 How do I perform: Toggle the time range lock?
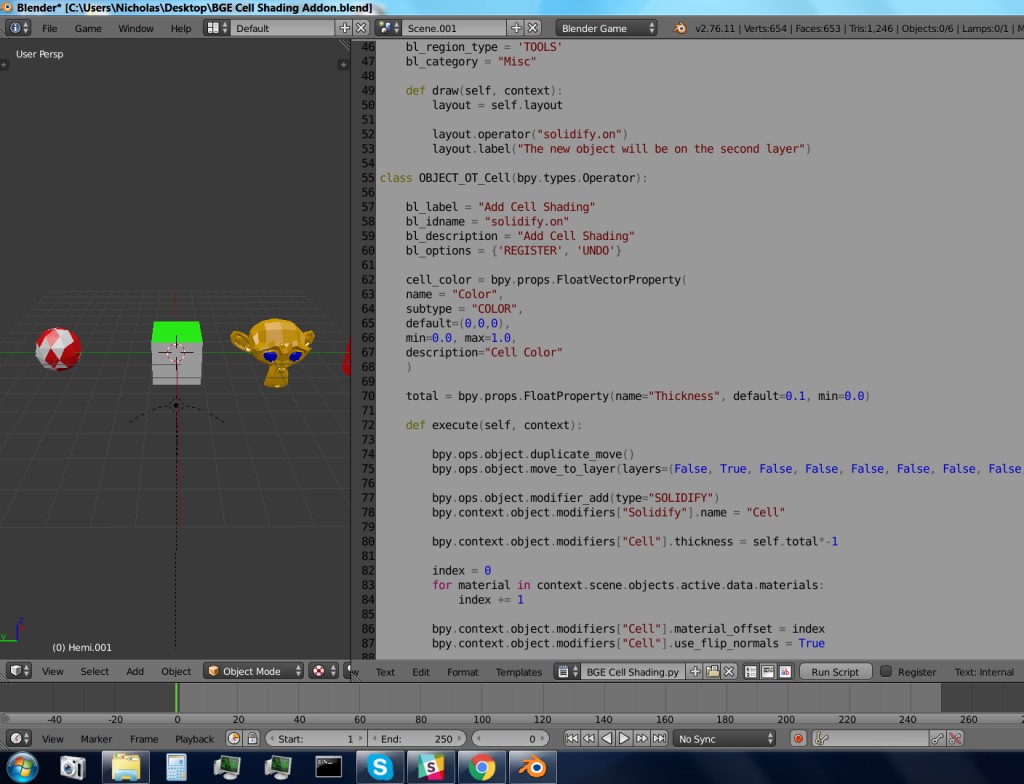tap(252, 738)
